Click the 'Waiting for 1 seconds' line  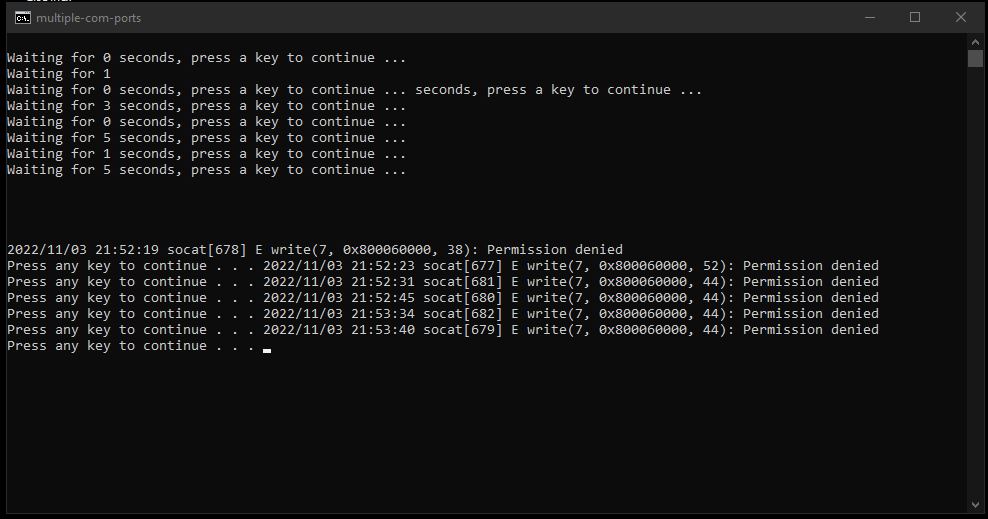click(206, 154)
